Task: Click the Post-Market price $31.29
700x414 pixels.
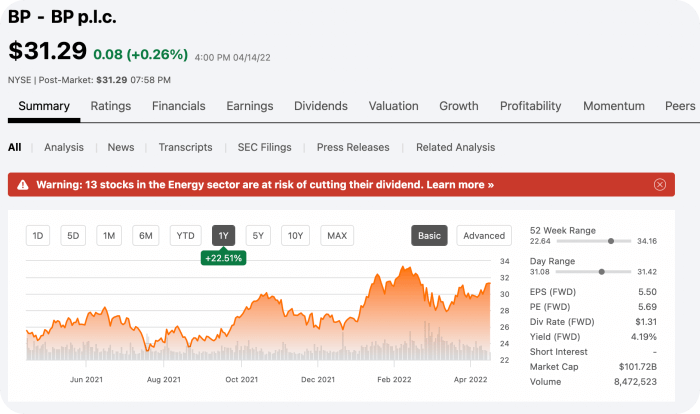Action: (112, 80)
